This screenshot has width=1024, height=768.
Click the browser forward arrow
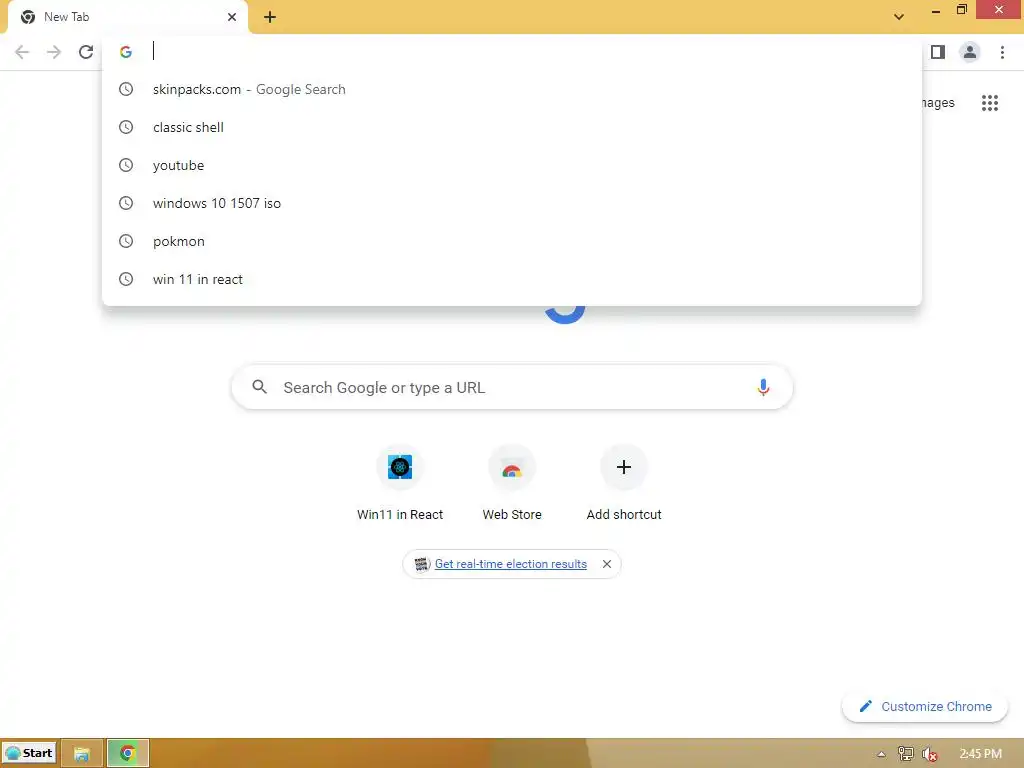[54, 52]
